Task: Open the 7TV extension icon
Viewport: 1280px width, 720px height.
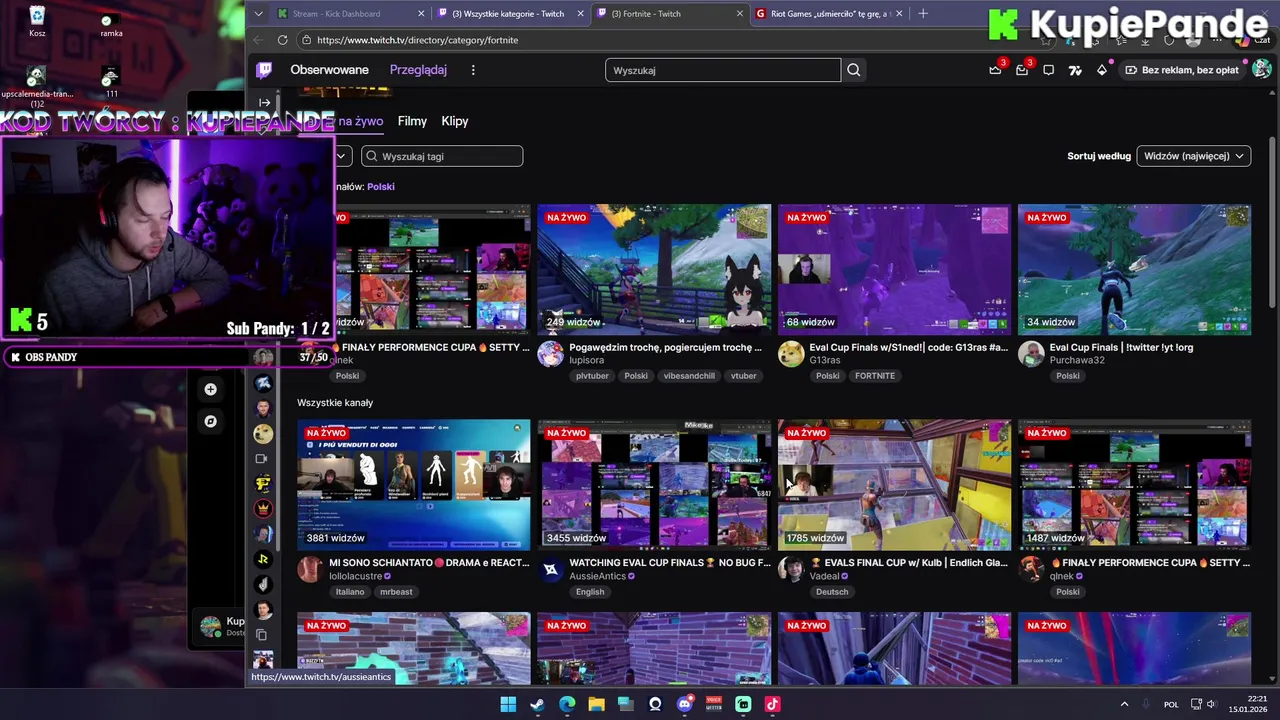Action: [x=1075, y=70]
